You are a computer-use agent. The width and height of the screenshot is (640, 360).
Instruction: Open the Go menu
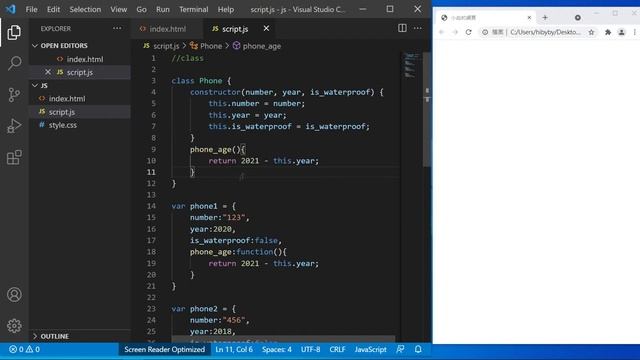tap(141, 9)
